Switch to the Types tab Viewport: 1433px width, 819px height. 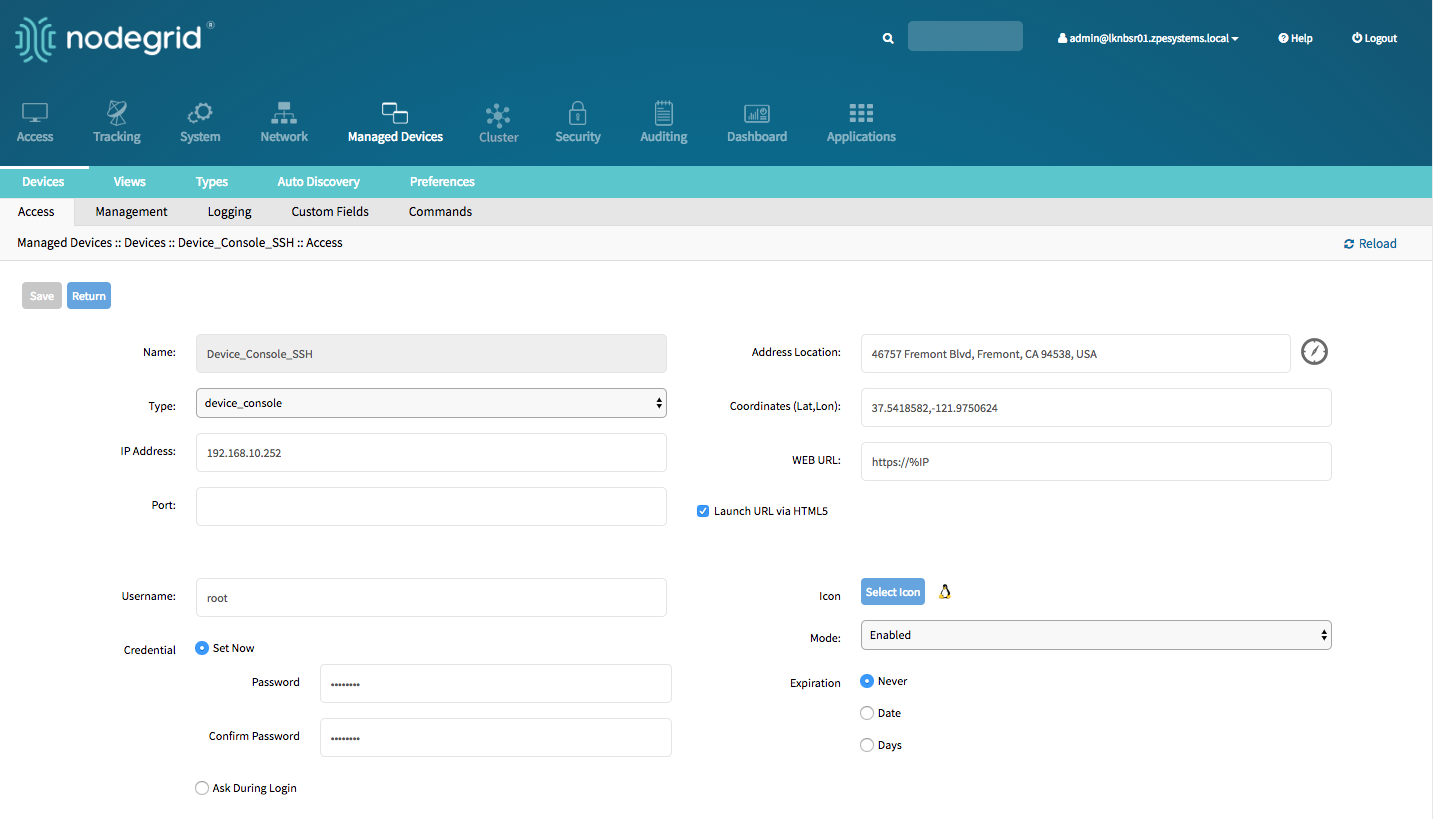click(212, 182)
